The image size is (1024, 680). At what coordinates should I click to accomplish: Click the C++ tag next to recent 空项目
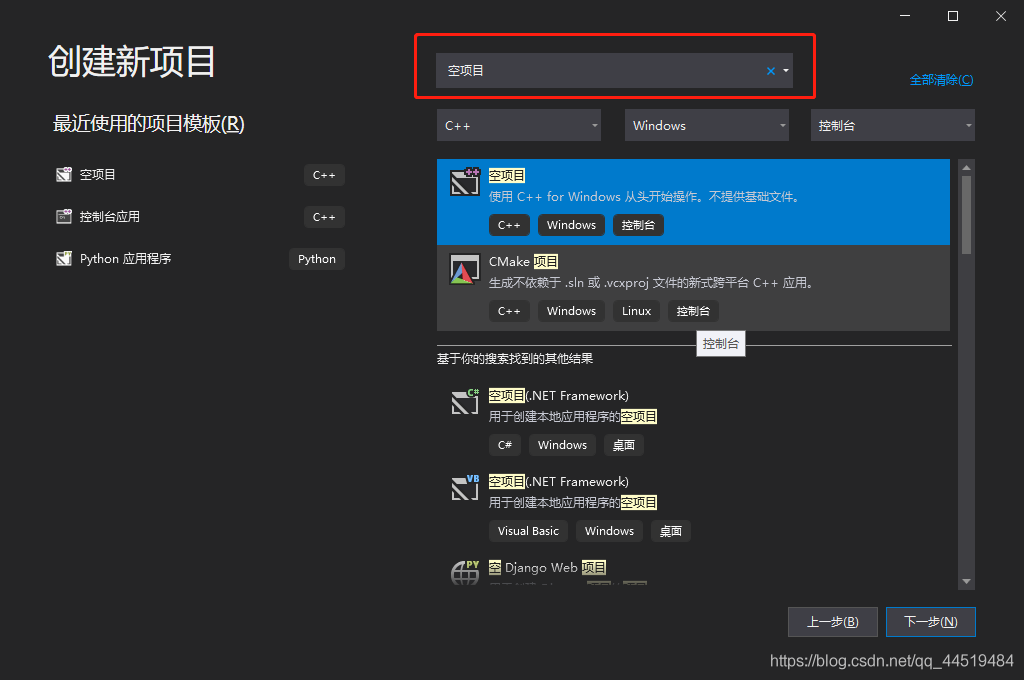(324, 175)
